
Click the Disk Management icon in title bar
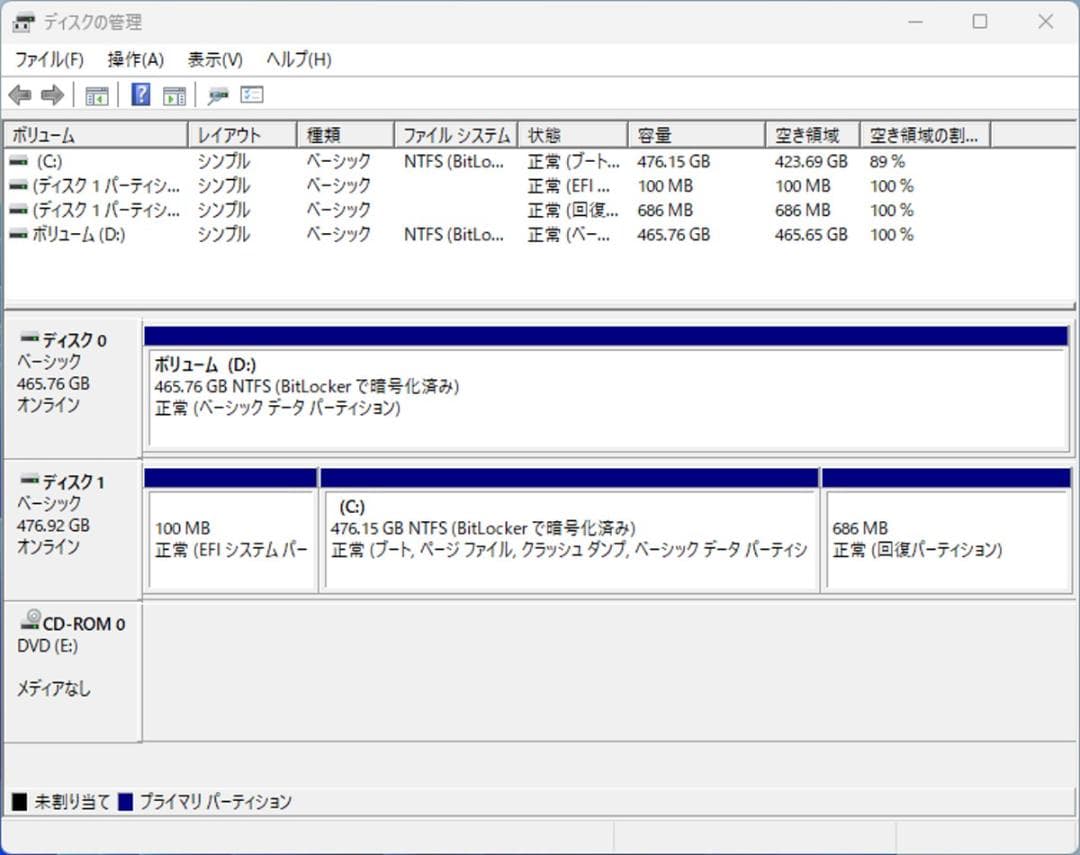(x=21, y=21)
